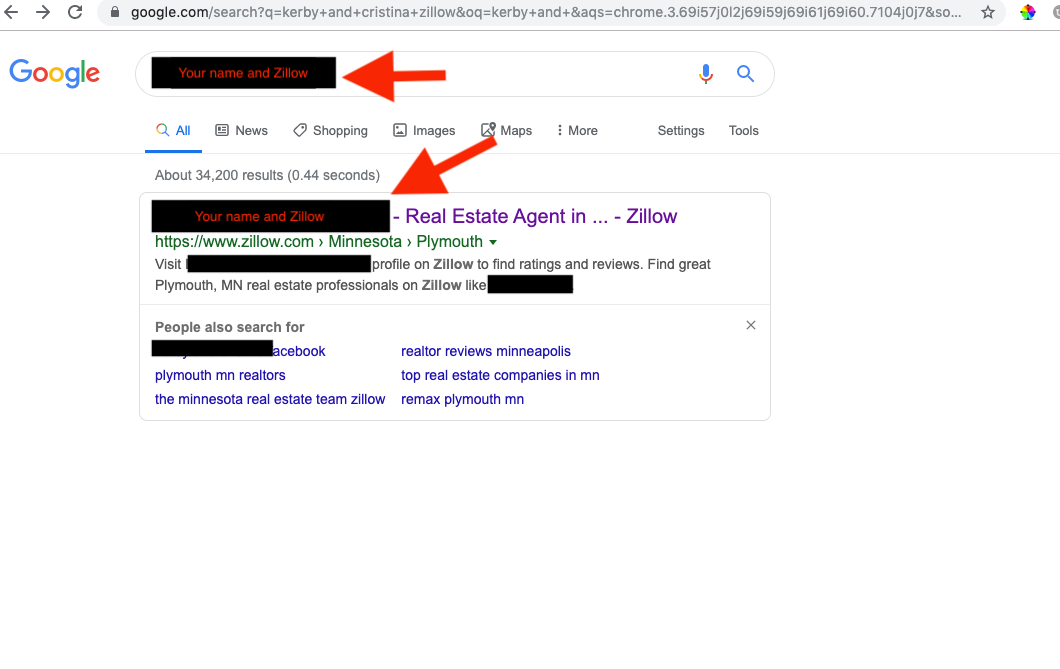This screenshot has height=669, width=1060.
Task: Open the Real Estate Agent Zillow result
Action: click(x=535, y=216)
